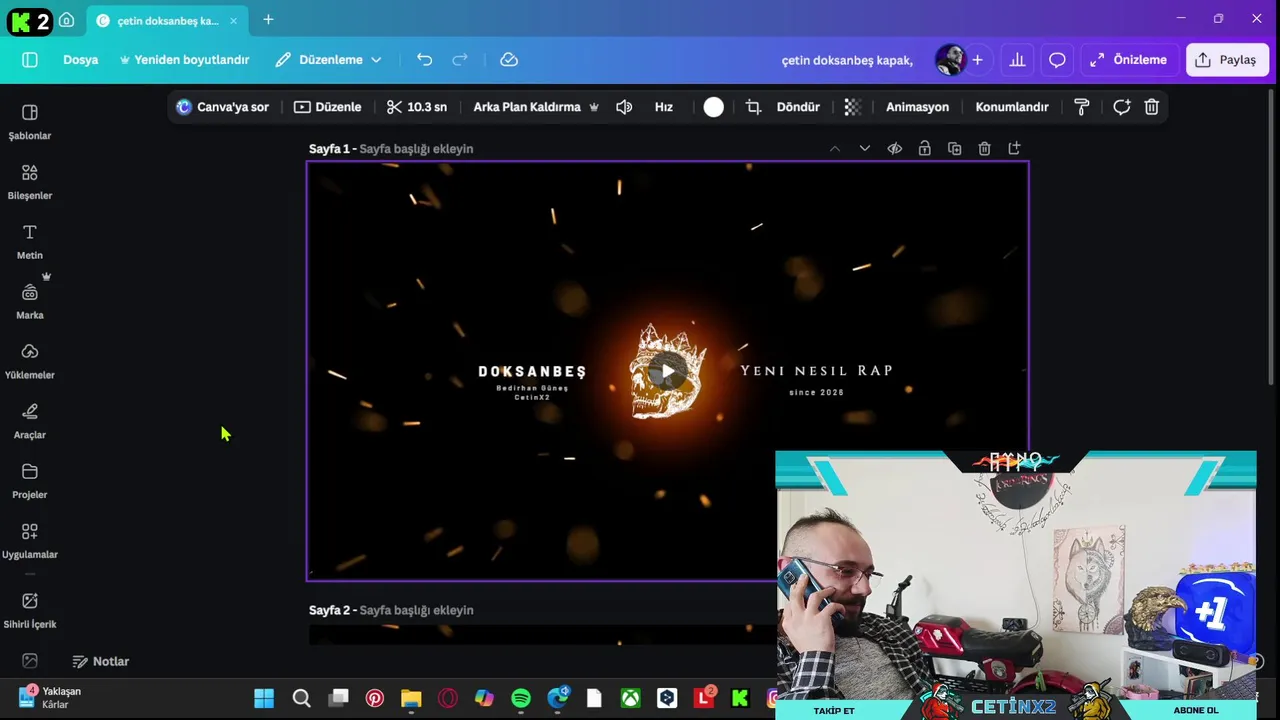1280x720 pixels.
Task: Duplicate page 1
Action: (955, 149)
